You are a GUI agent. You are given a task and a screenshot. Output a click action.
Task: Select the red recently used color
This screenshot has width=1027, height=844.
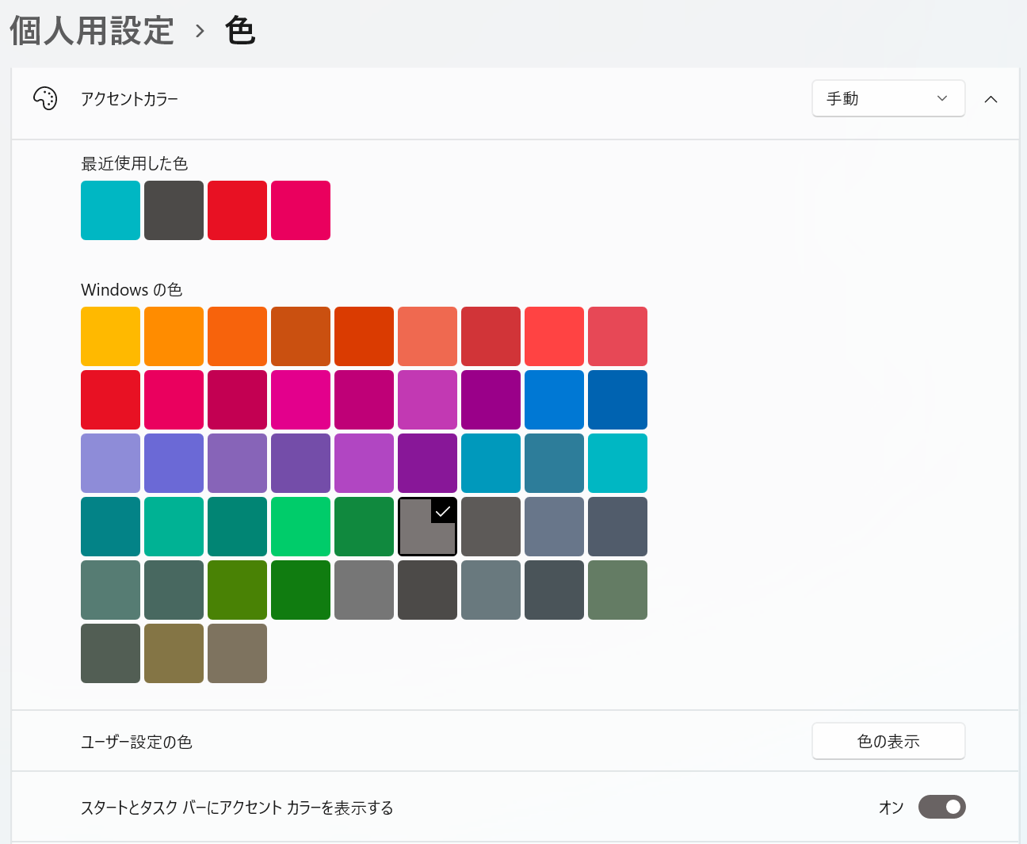(x=237, y=210)
